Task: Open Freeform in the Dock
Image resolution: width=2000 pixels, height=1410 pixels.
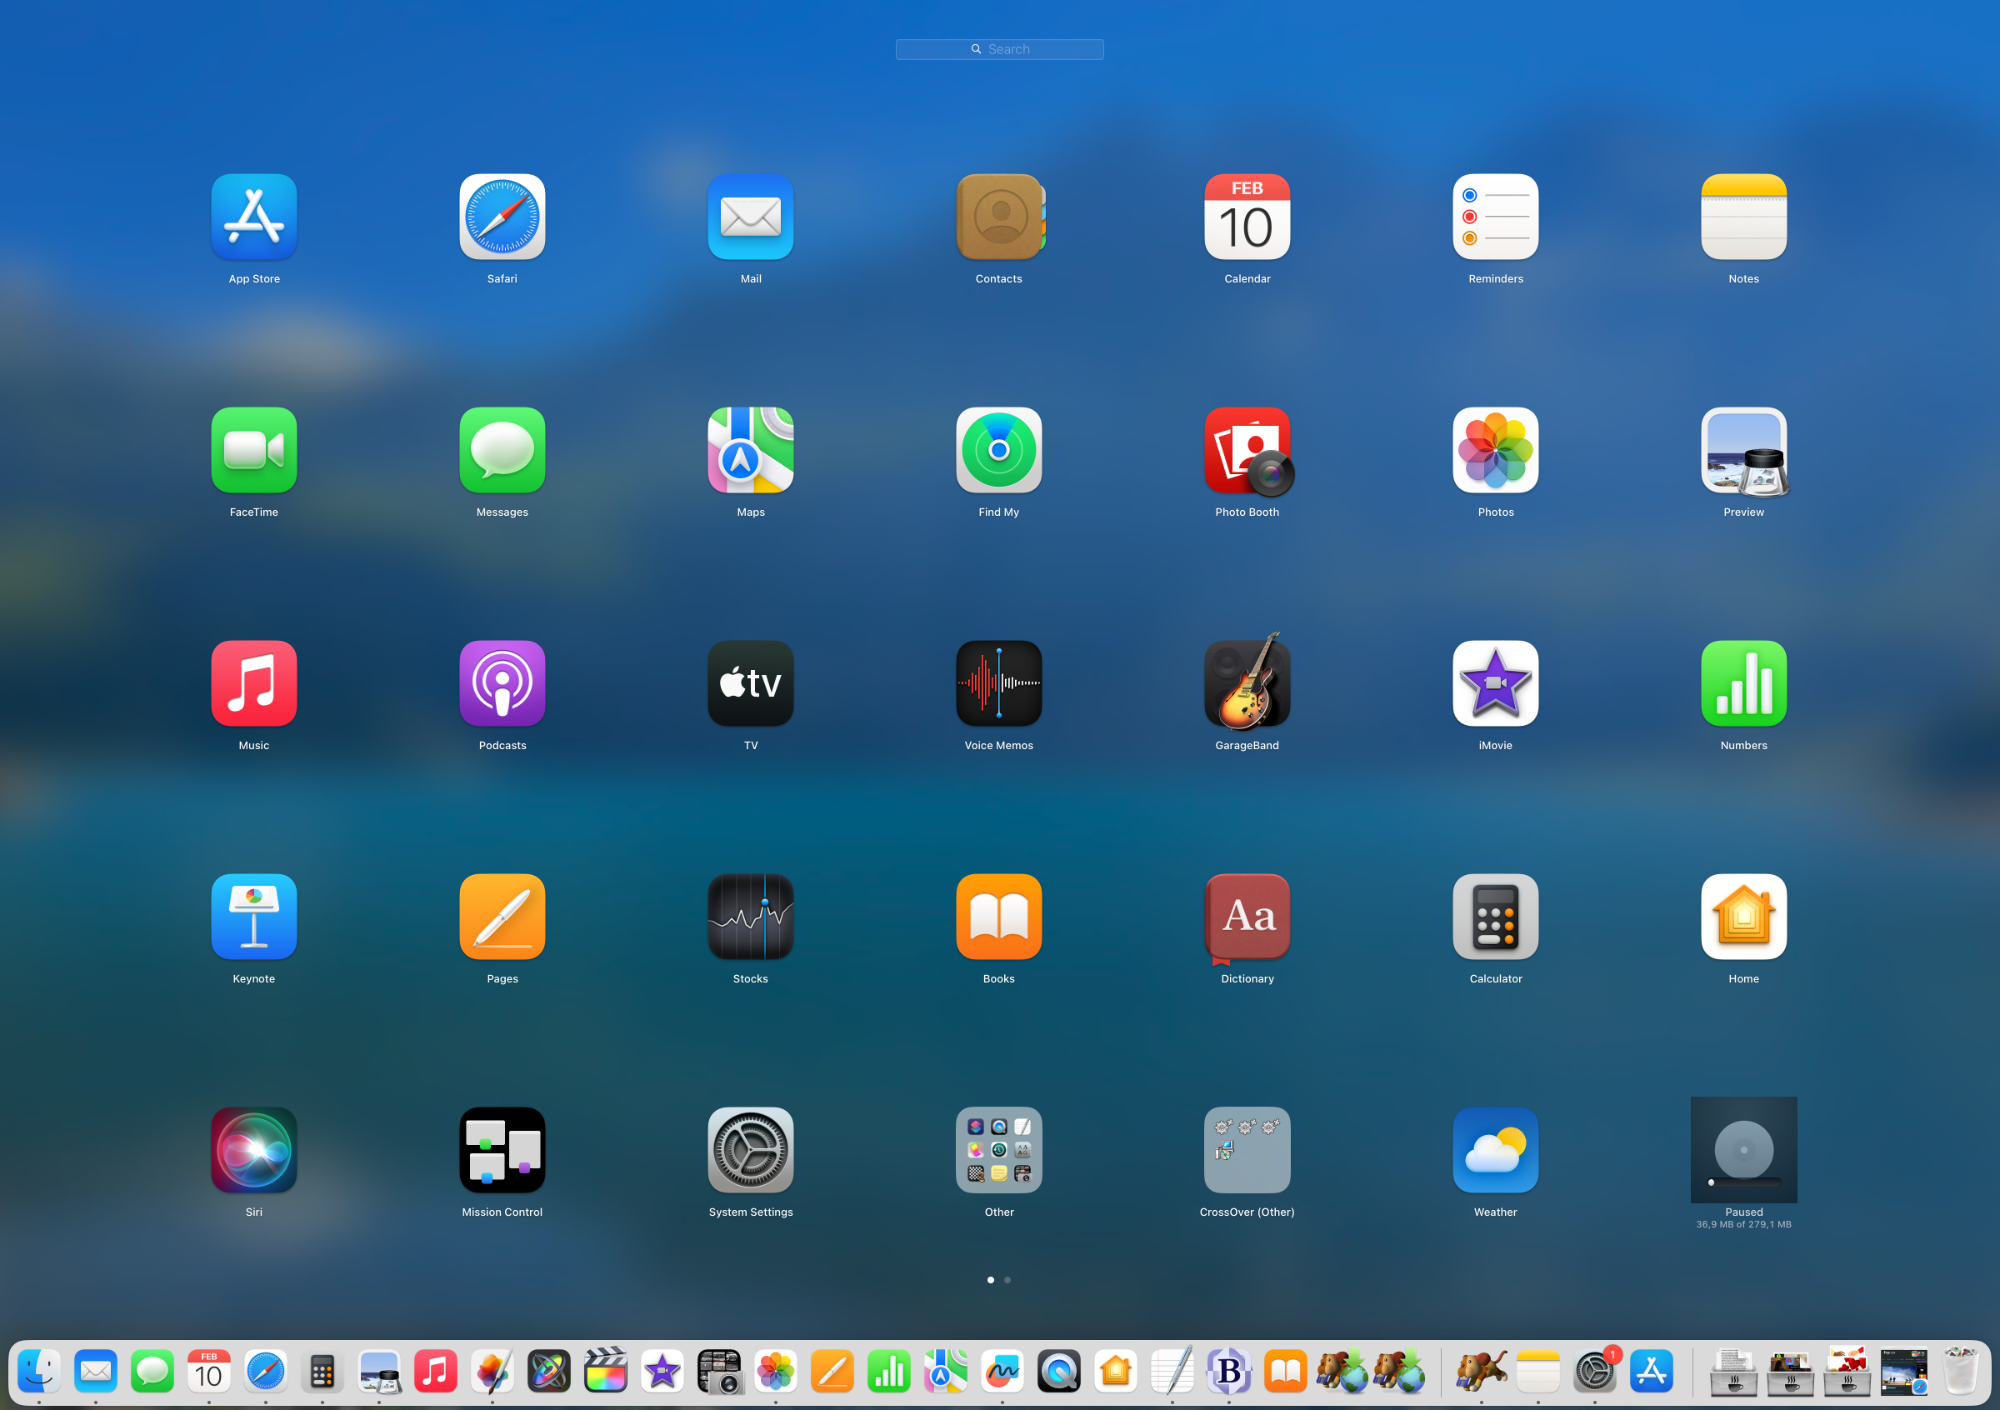Action: click(x=1002, y=1372)
